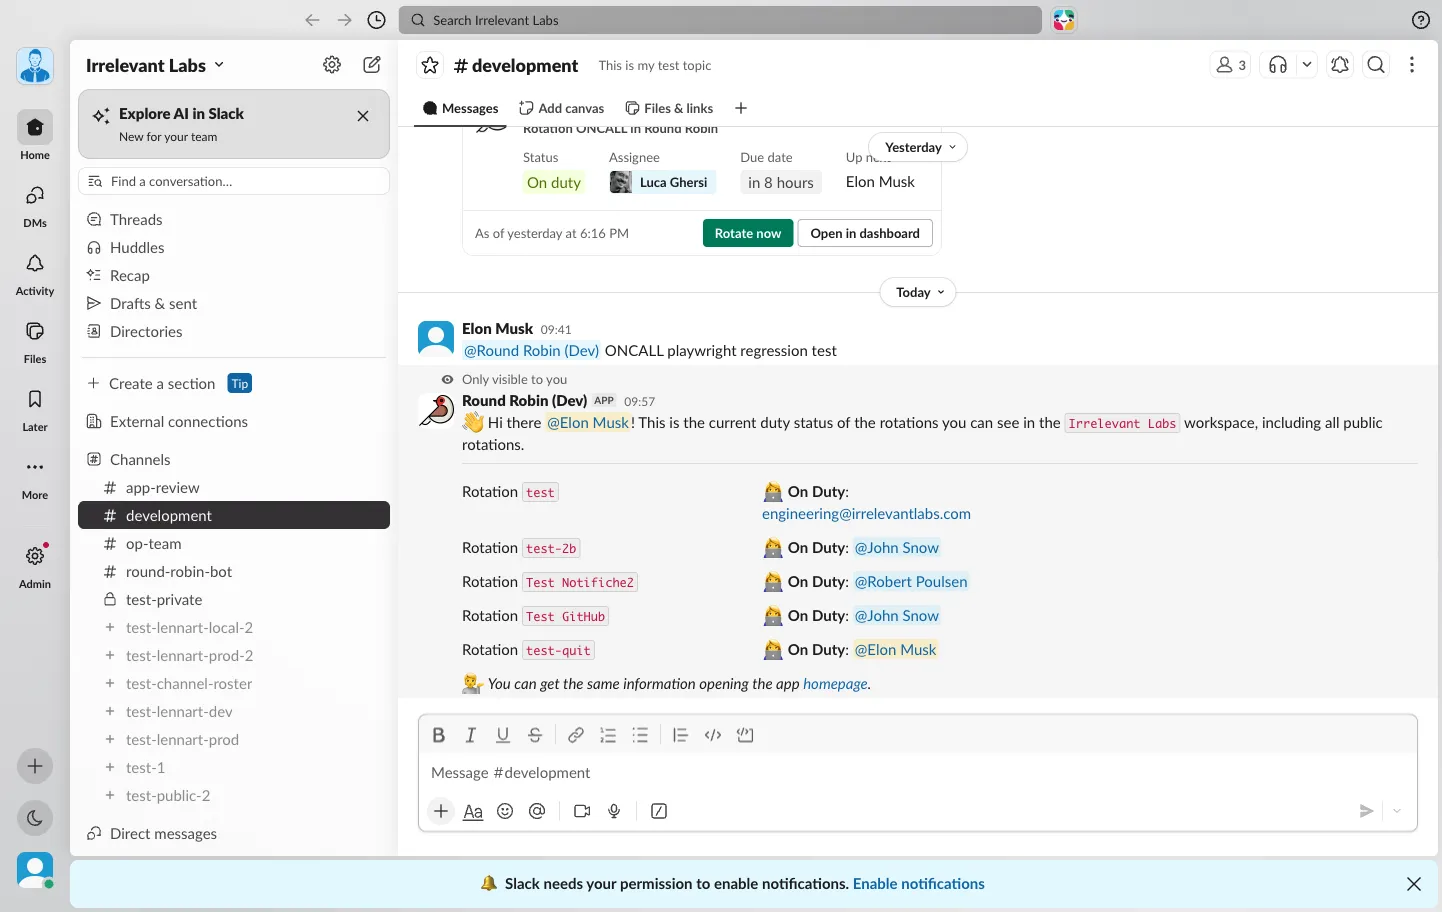Viewport: 1442px width, 912px height.
Task: Open engineering@irrelevantlabs.com email link
Action: pos(866,514)
